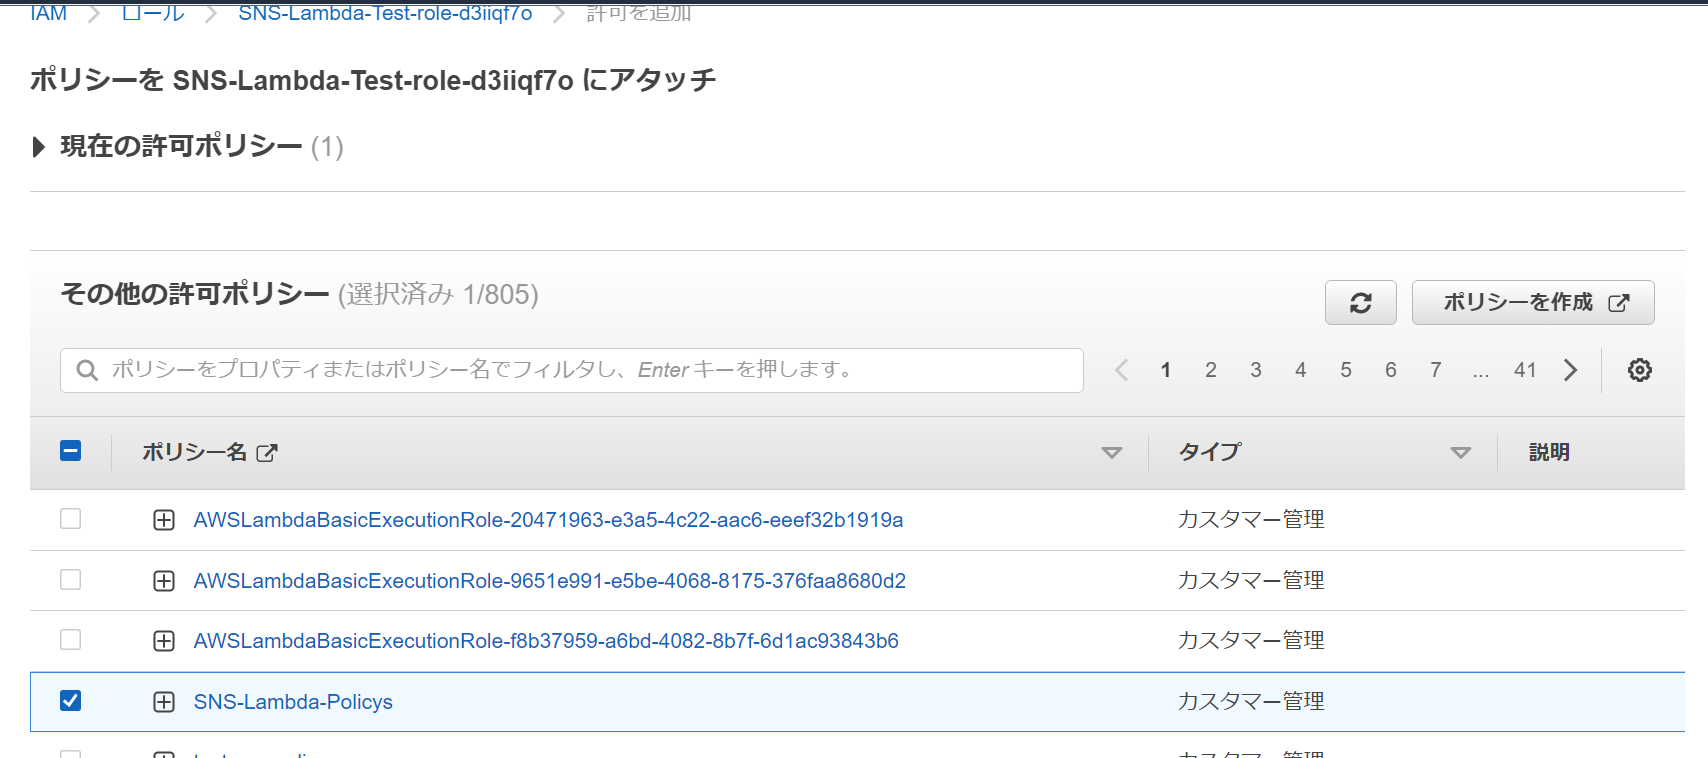1708x758 pixels.
Task: Expand details of AWSLambdaBasicExecutionRole-f8b37959 policy
Action: click(x=164, y=641)
